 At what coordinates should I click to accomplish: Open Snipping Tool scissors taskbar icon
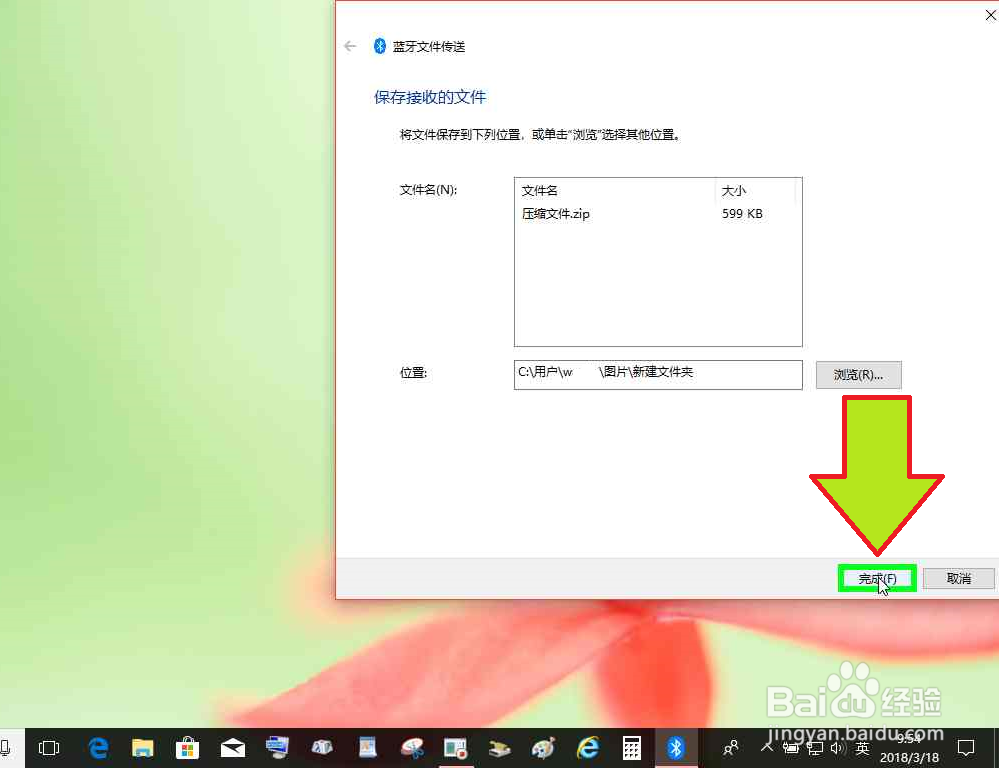tap(412, 748)
